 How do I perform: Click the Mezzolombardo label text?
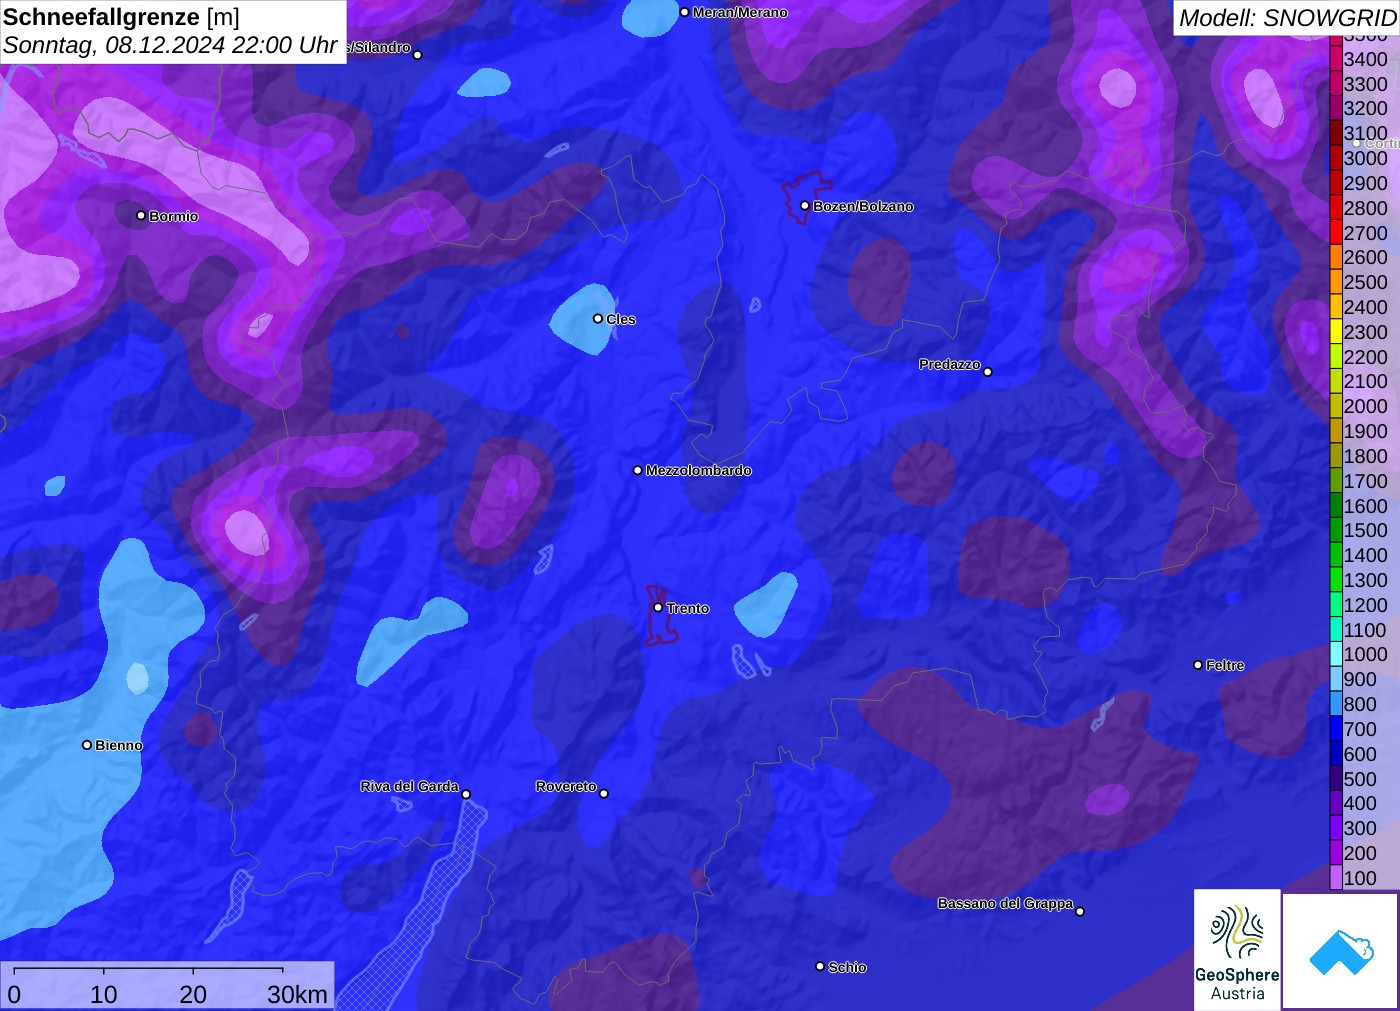pos(698,470)
